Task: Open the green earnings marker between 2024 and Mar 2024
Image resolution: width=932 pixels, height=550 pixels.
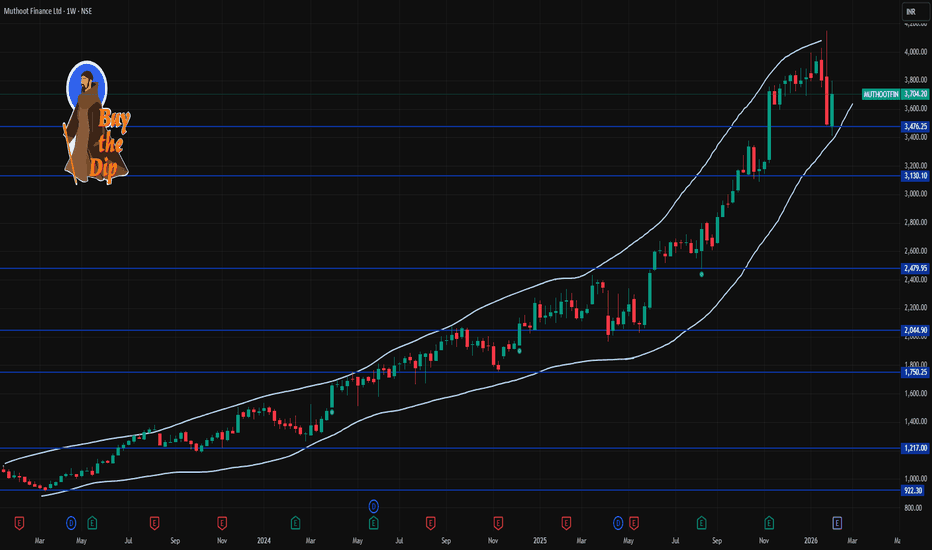Action: coord(295,523)
